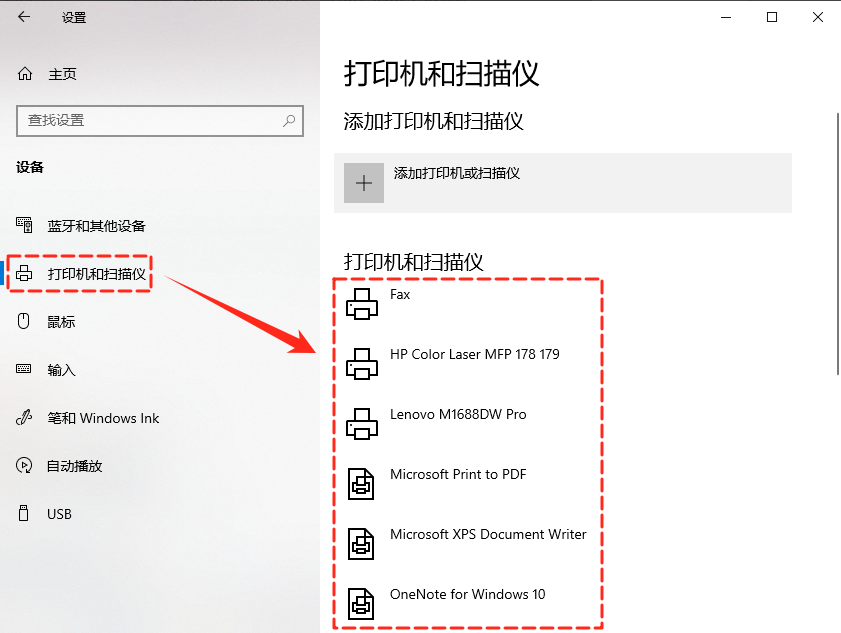Viewport: 841px width, 633px height.
Task: Click the HP Color Laser MFP printer icon
Action: click(x=362, y=364)
